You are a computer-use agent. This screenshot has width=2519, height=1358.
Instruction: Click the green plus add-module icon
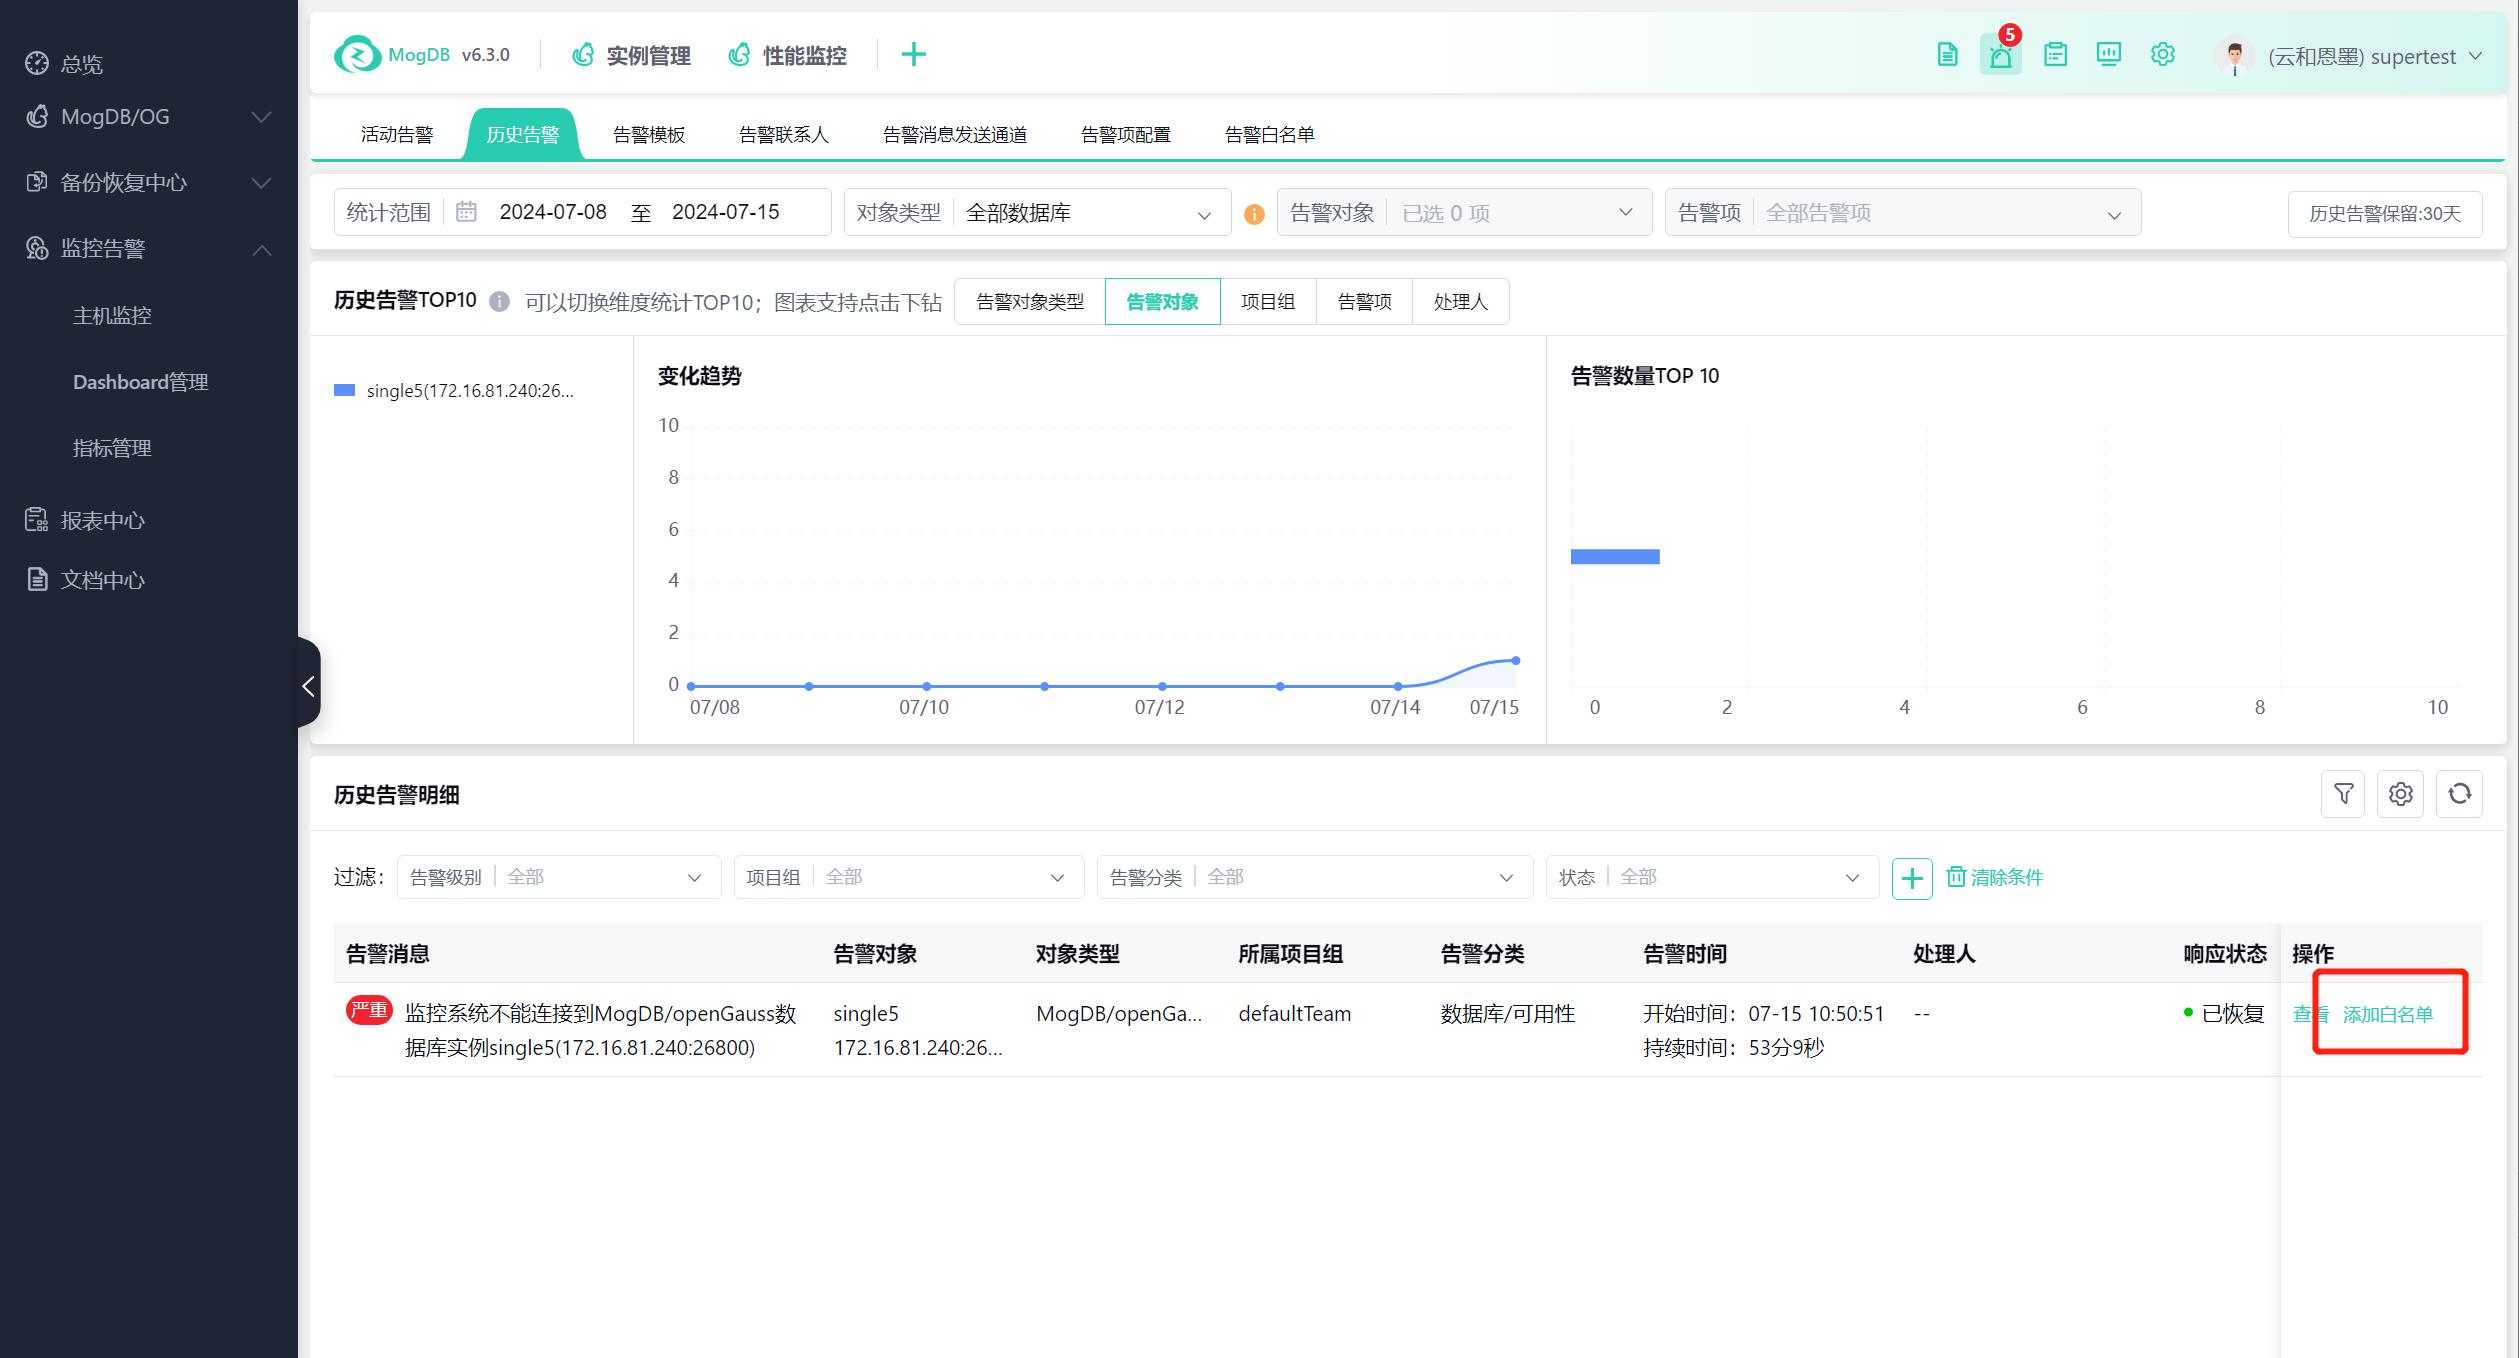coord(913,54)
